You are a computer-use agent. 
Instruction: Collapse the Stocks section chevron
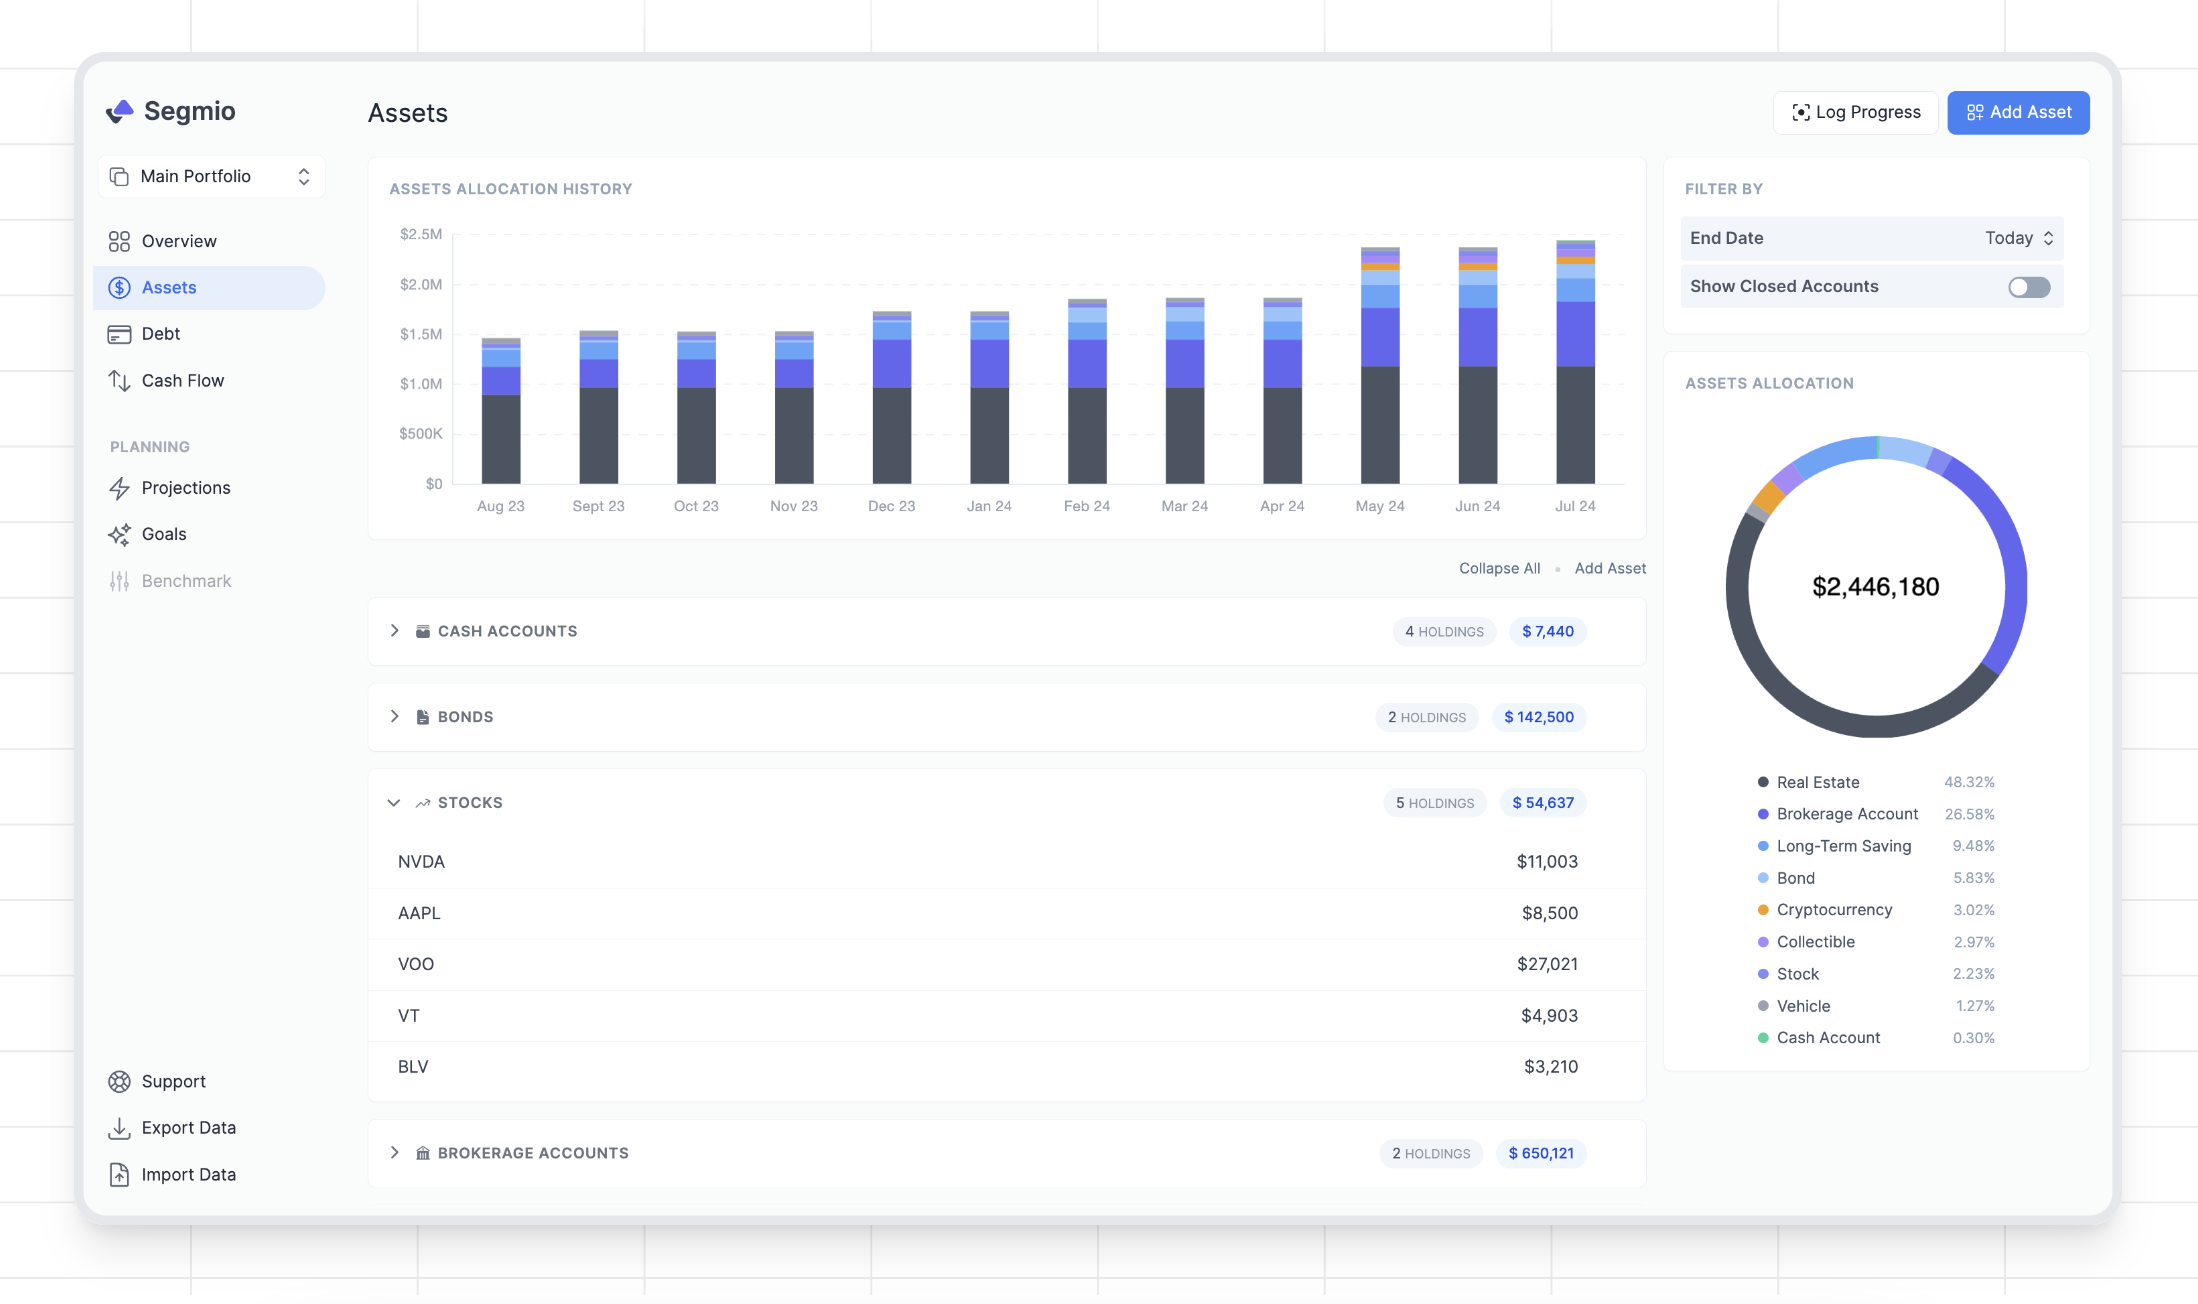coord(394,803)
